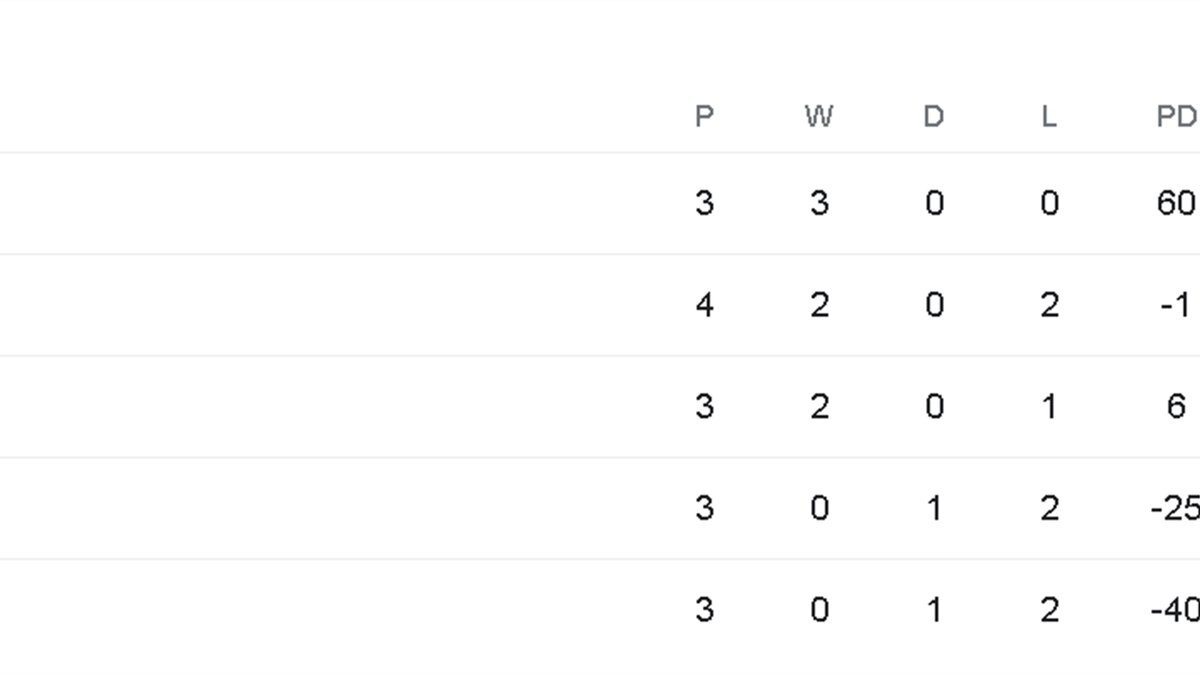Click the -25 point-difference value

(1175, 508)
